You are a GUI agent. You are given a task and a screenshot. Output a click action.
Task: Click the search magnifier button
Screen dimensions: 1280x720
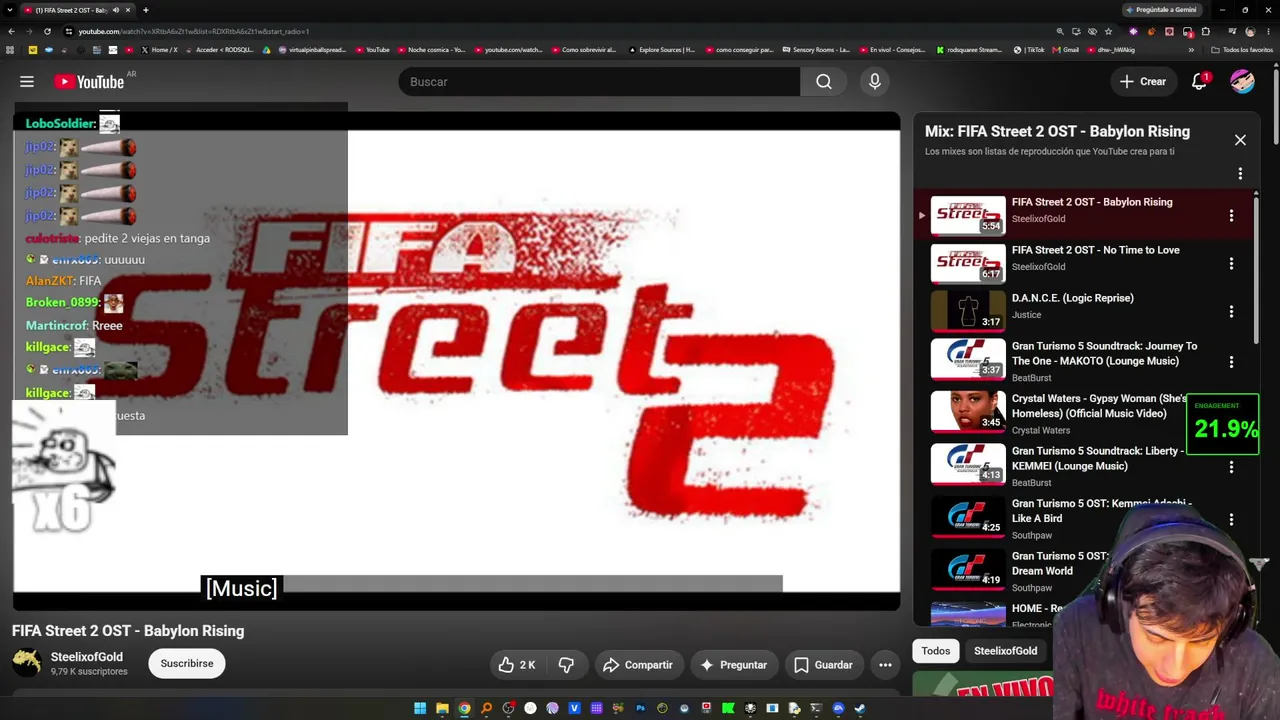824,82
